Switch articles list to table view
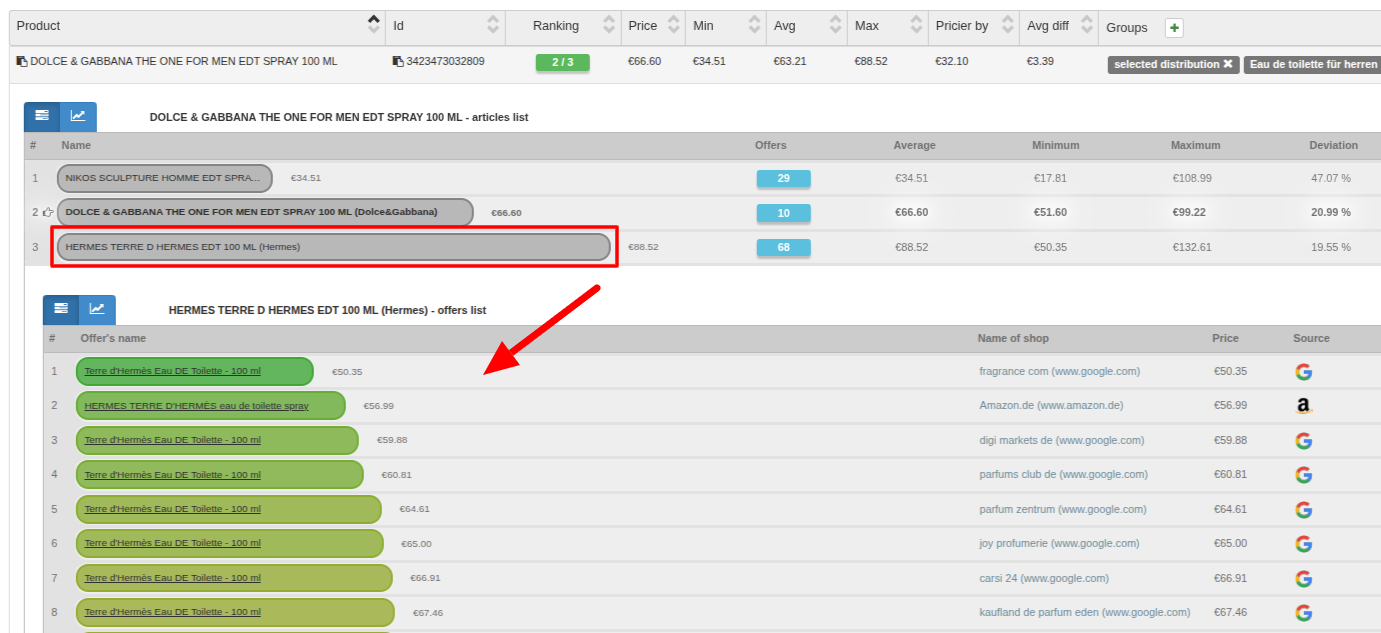The height and width of the screenshot is (633, 1381). click(x=42, y=116)
